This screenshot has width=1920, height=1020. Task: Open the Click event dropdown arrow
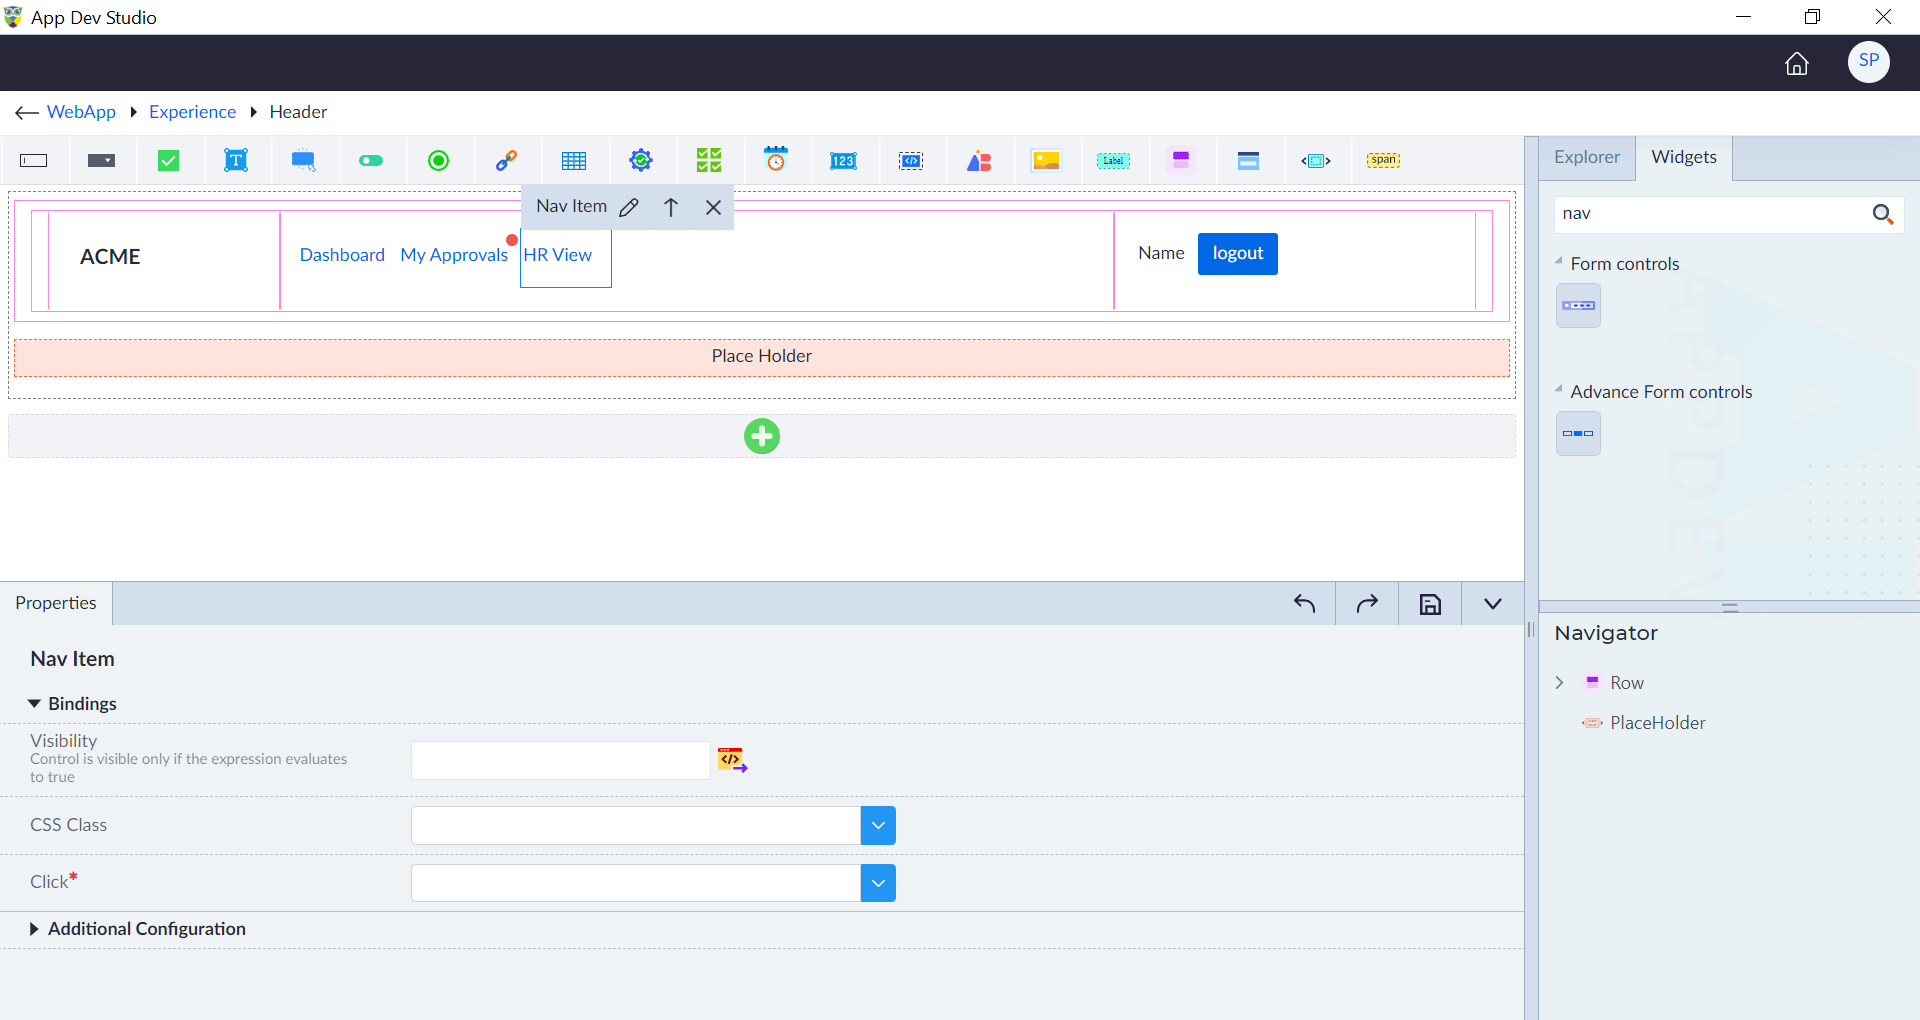(878, 883)
